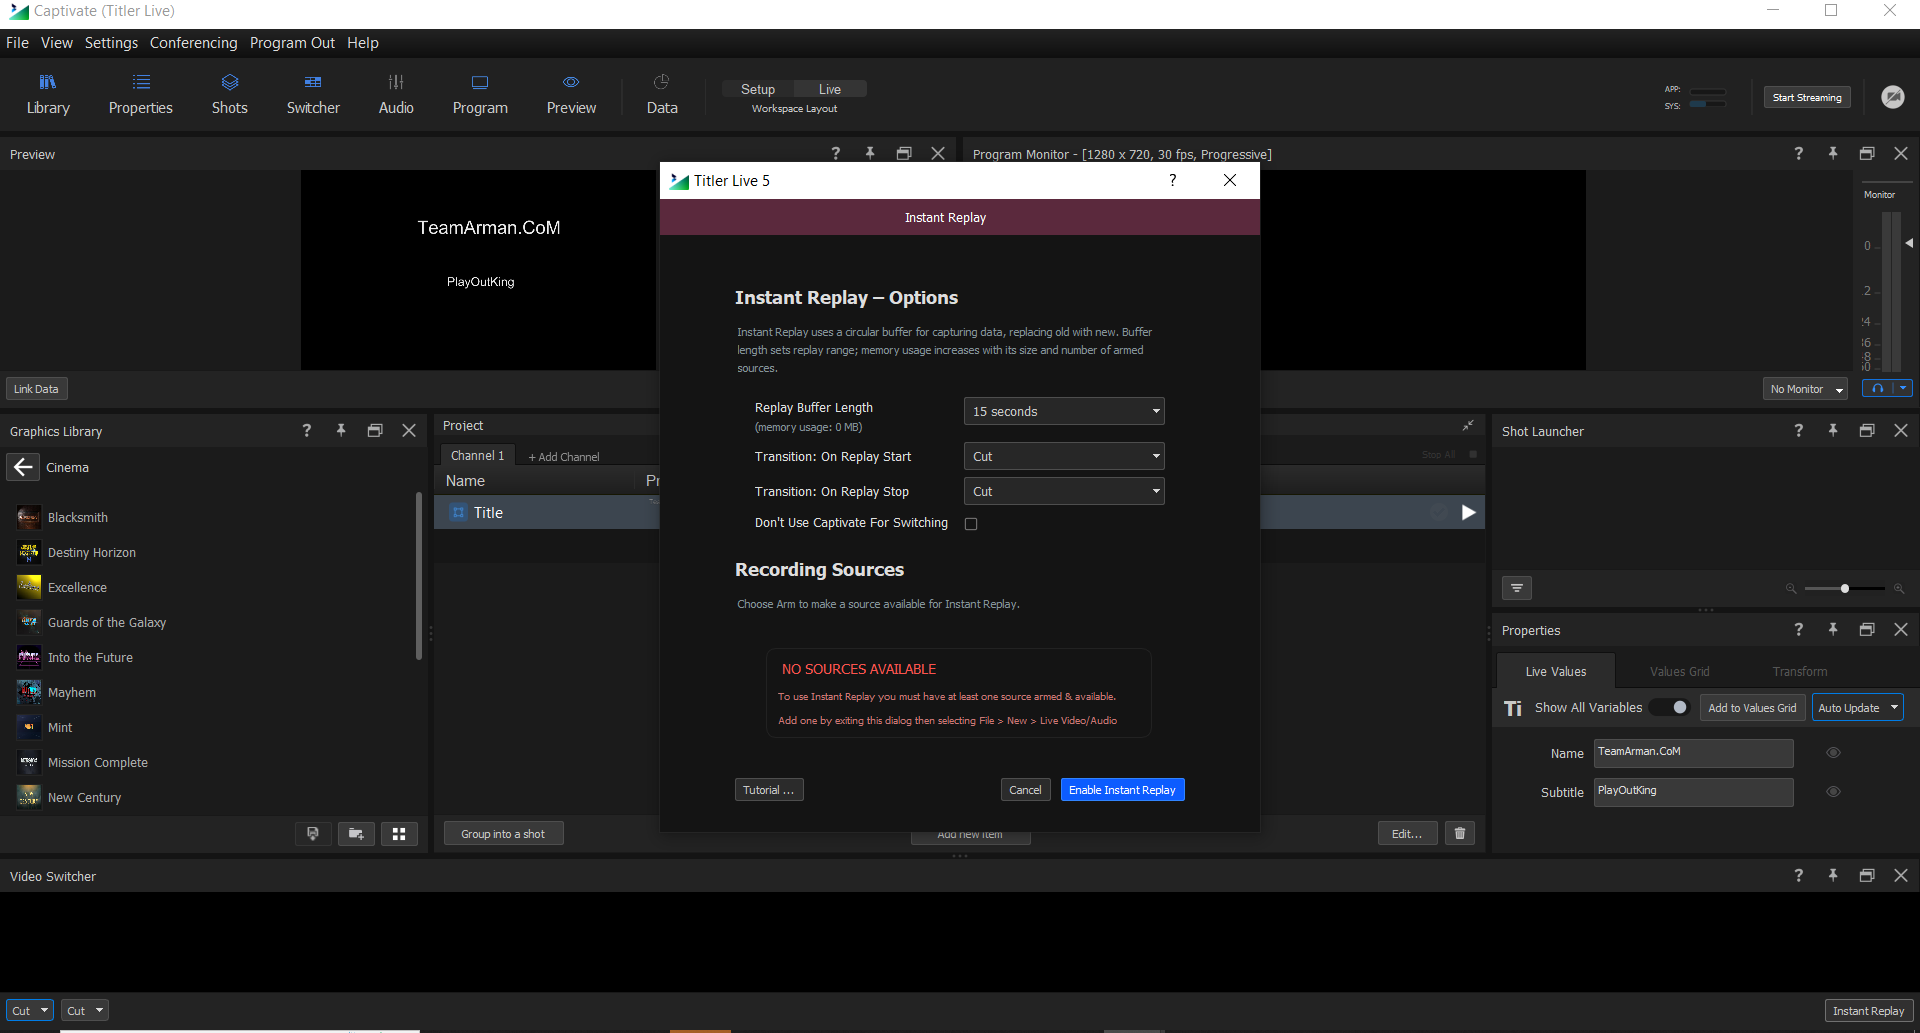
Task: Pin the Video Switcher panel
Action: pyautogui.click(x=1833, y=875)
